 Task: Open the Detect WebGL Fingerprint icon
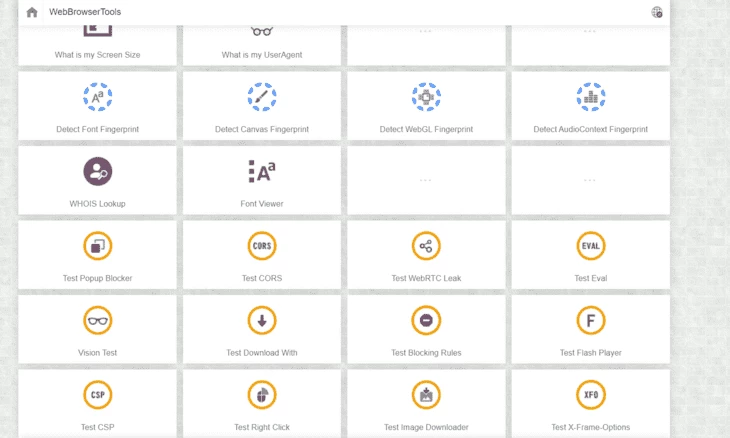[x=426, y=97]
